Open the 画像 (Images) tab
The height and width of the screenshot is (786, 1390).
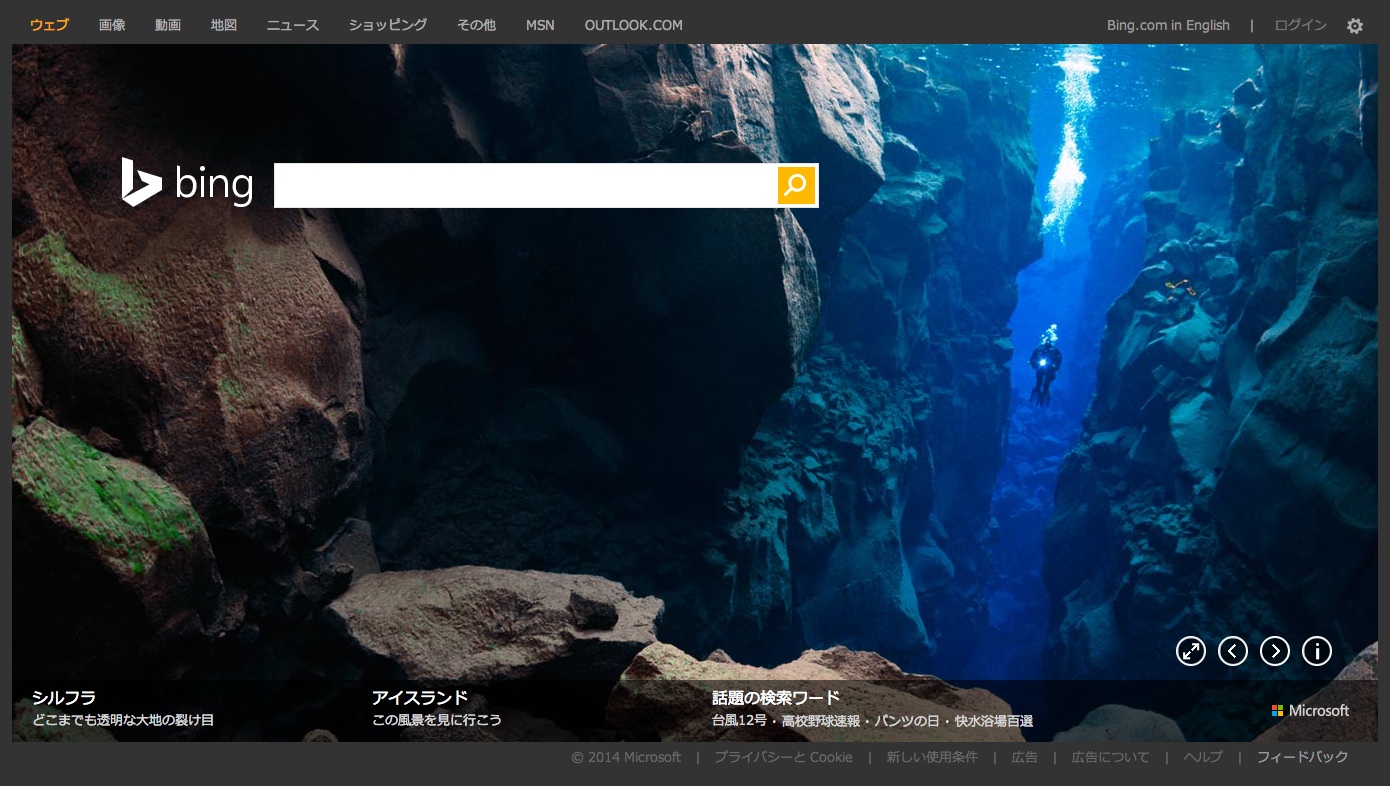[112, 25]
